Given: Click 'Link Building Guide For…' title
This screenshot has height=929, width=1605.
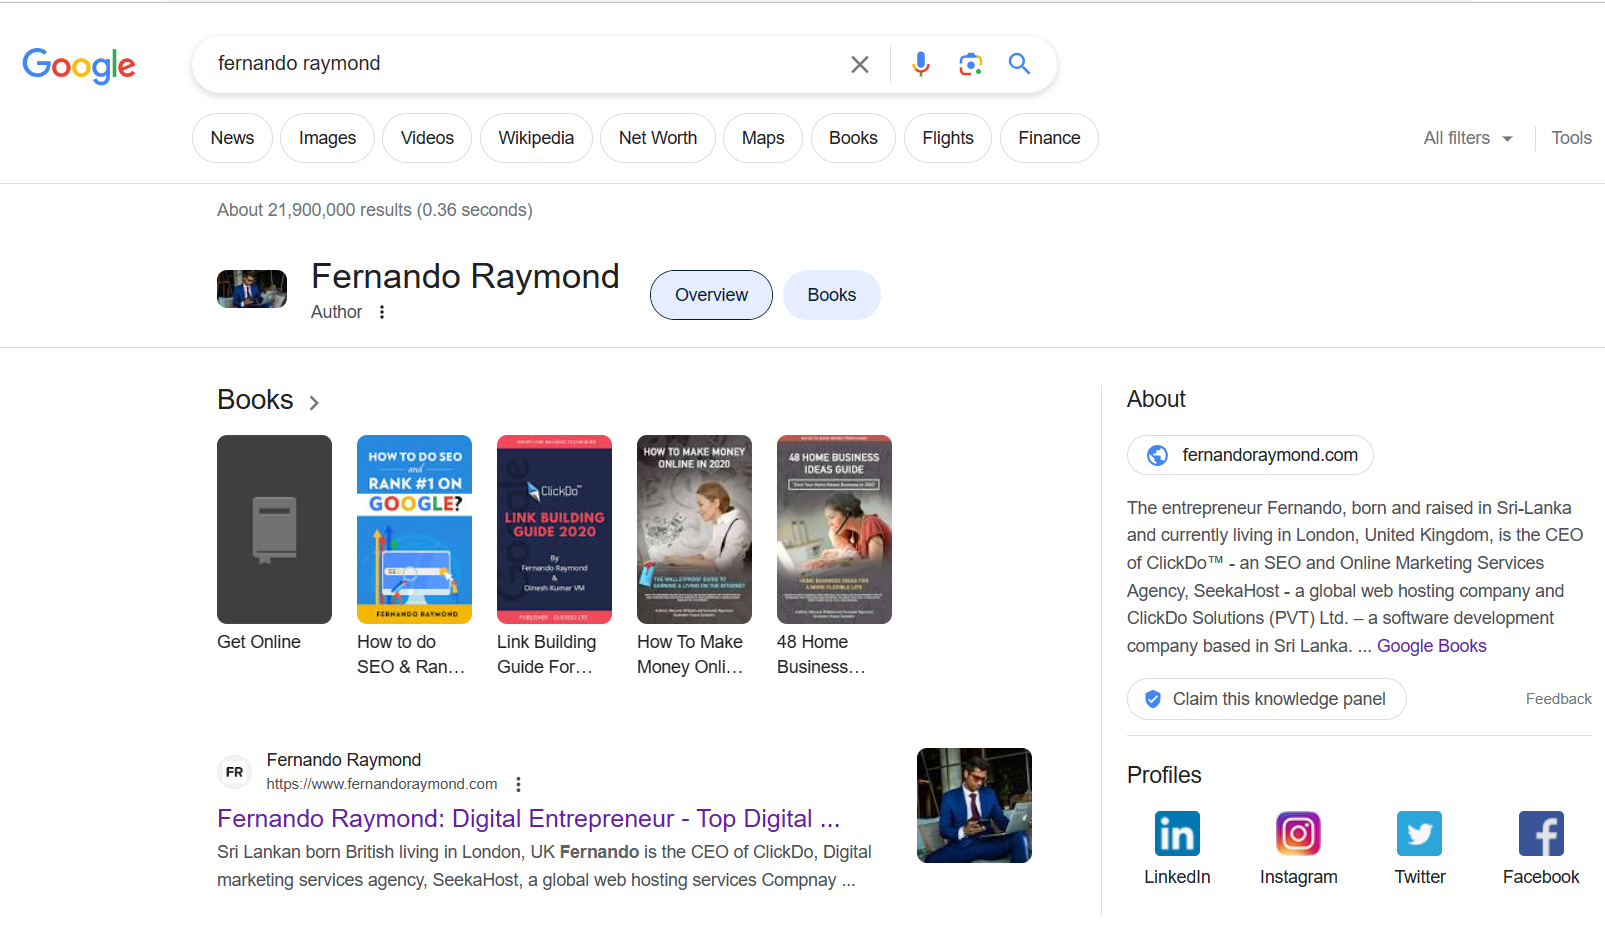Looking at the screenshot, I should pos(546,654).
